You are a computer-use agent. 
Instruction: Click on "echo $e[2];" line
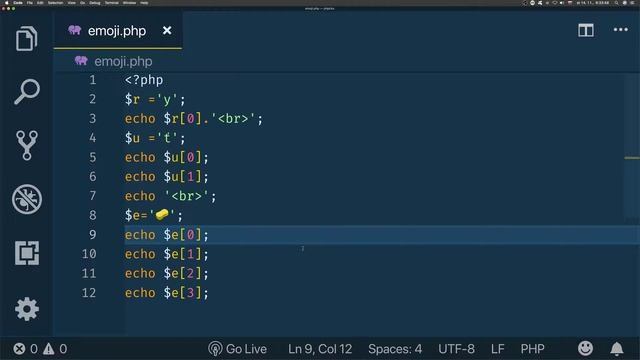[167, 273]
